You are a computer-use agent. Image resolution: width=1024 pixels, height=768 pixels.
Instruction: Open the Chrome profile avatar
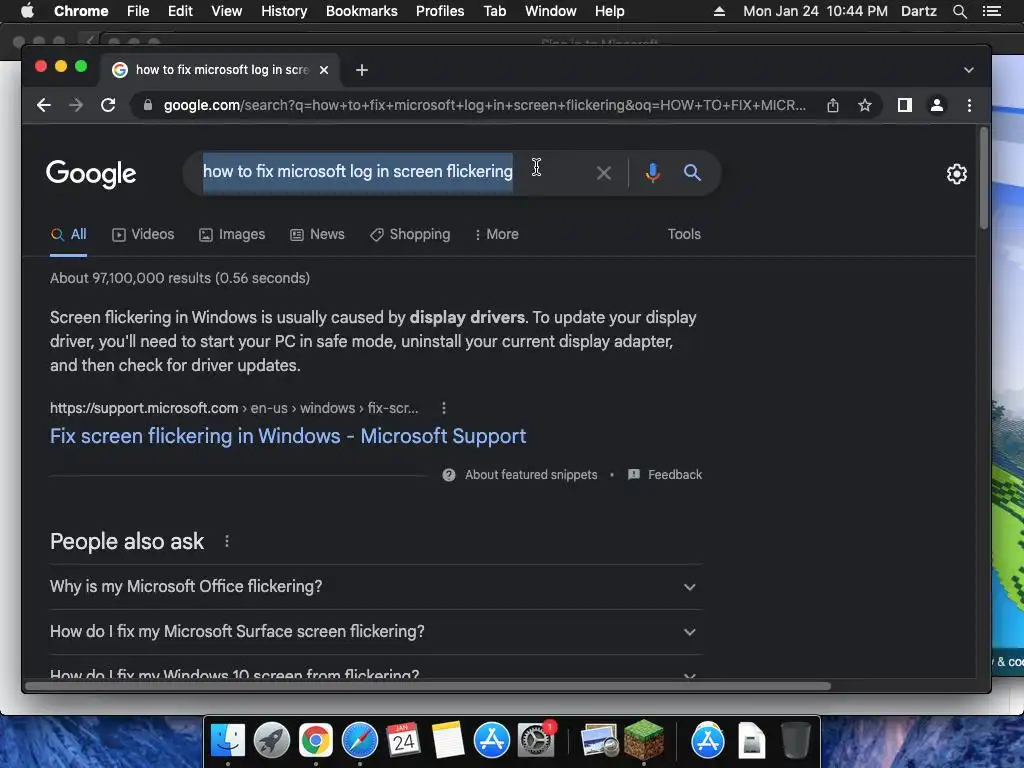pyautogui.click(x=936, y=105)
